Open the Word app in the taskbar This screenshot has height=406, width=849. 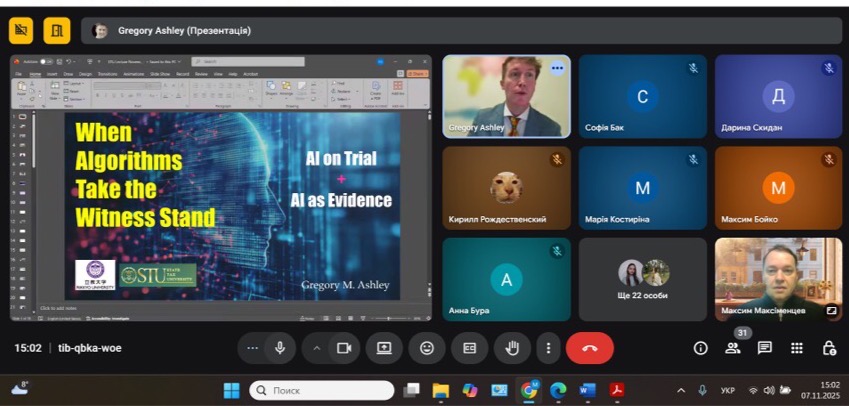click(x=587, y=390)
